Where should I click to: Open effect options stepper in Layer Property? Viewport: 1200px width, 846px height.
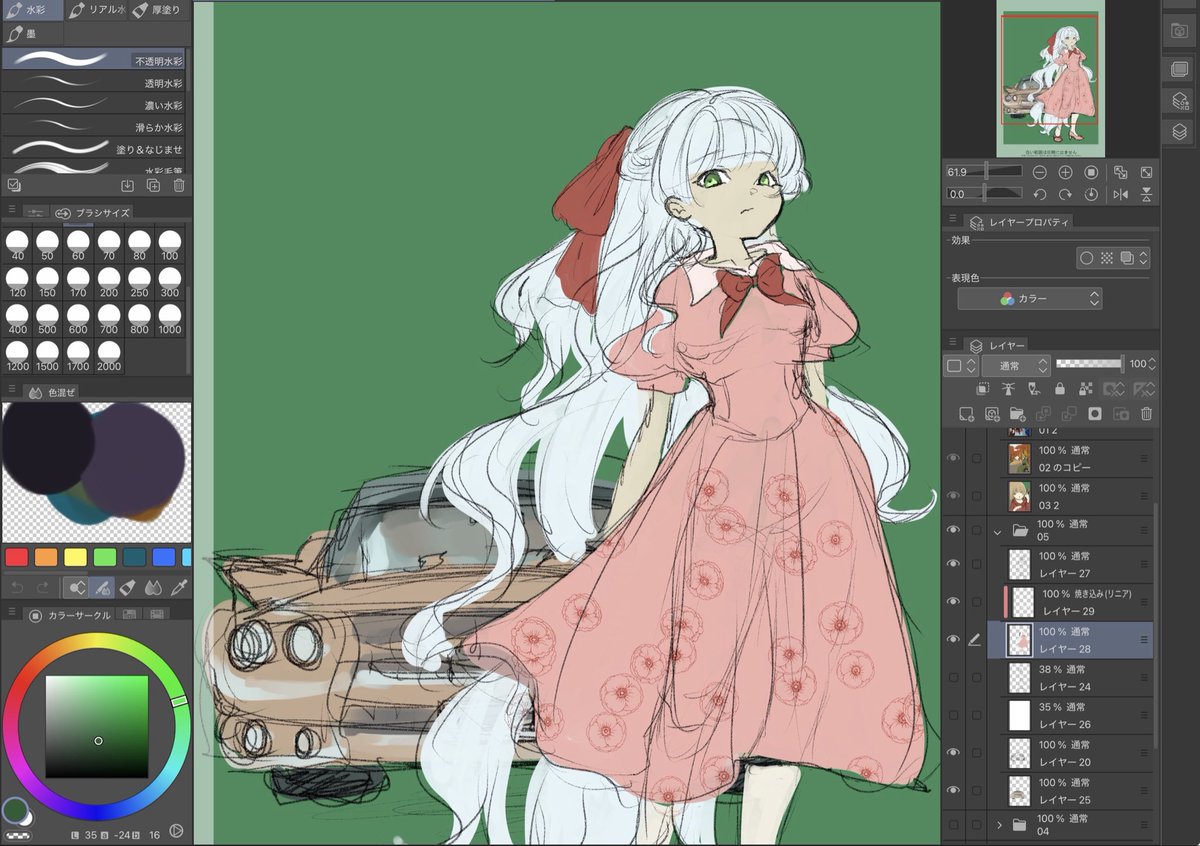coord(1143,258)
